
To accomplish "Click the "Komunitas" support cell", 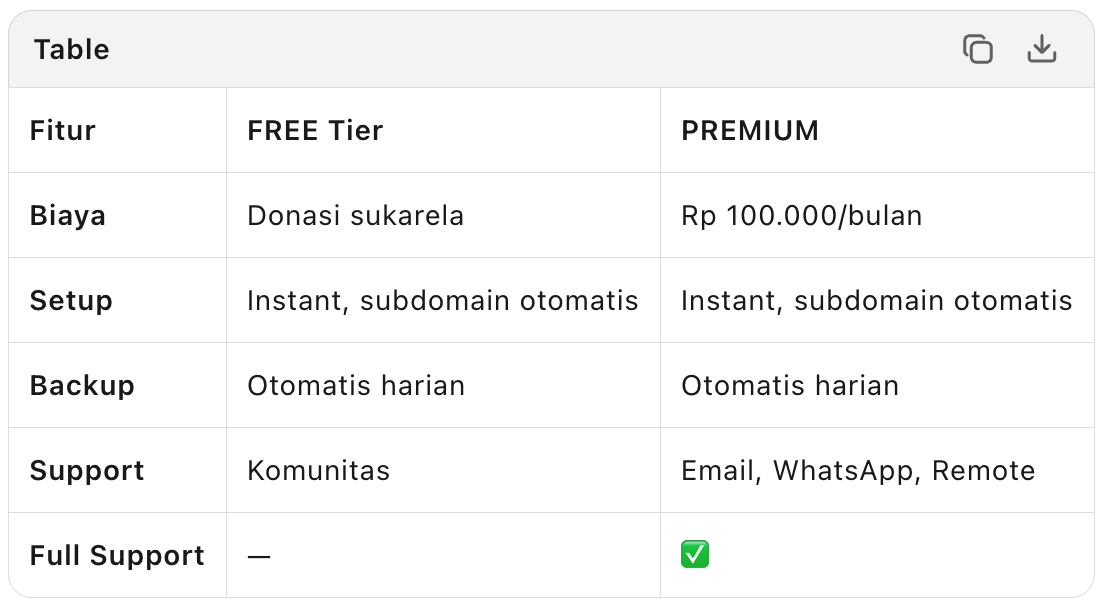I will coord(318,470).
